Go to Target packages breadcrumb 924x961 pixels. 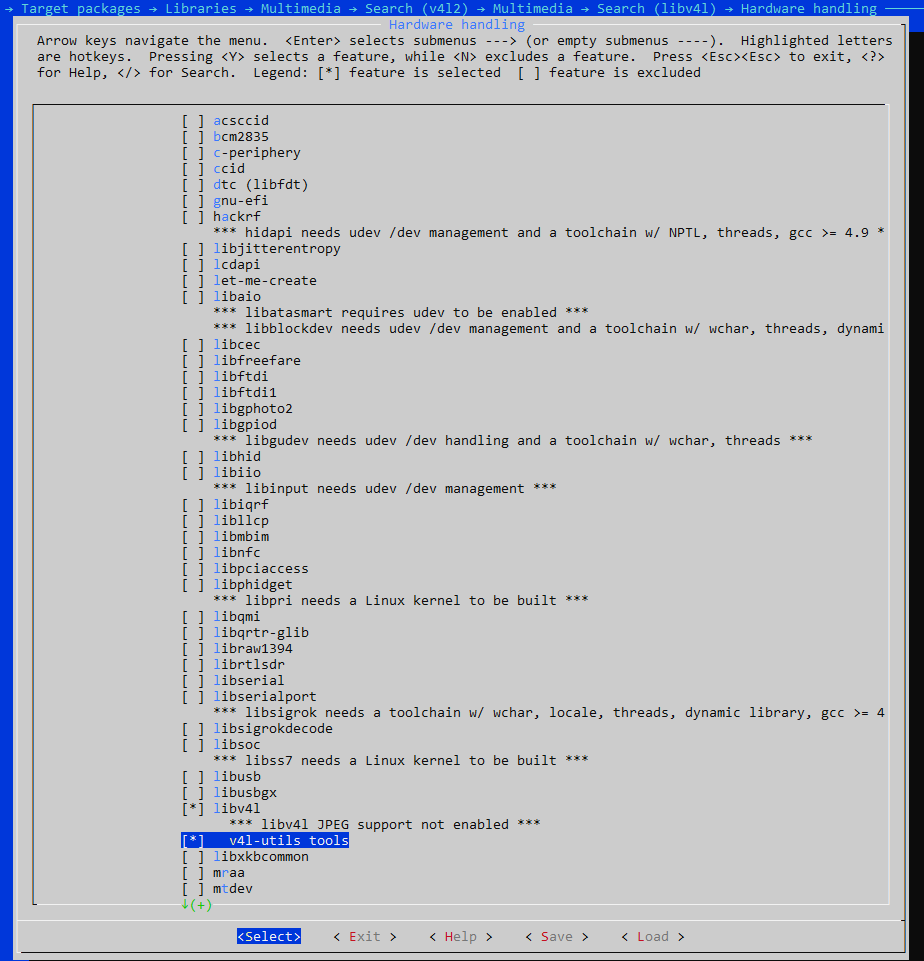coord(81,9)
